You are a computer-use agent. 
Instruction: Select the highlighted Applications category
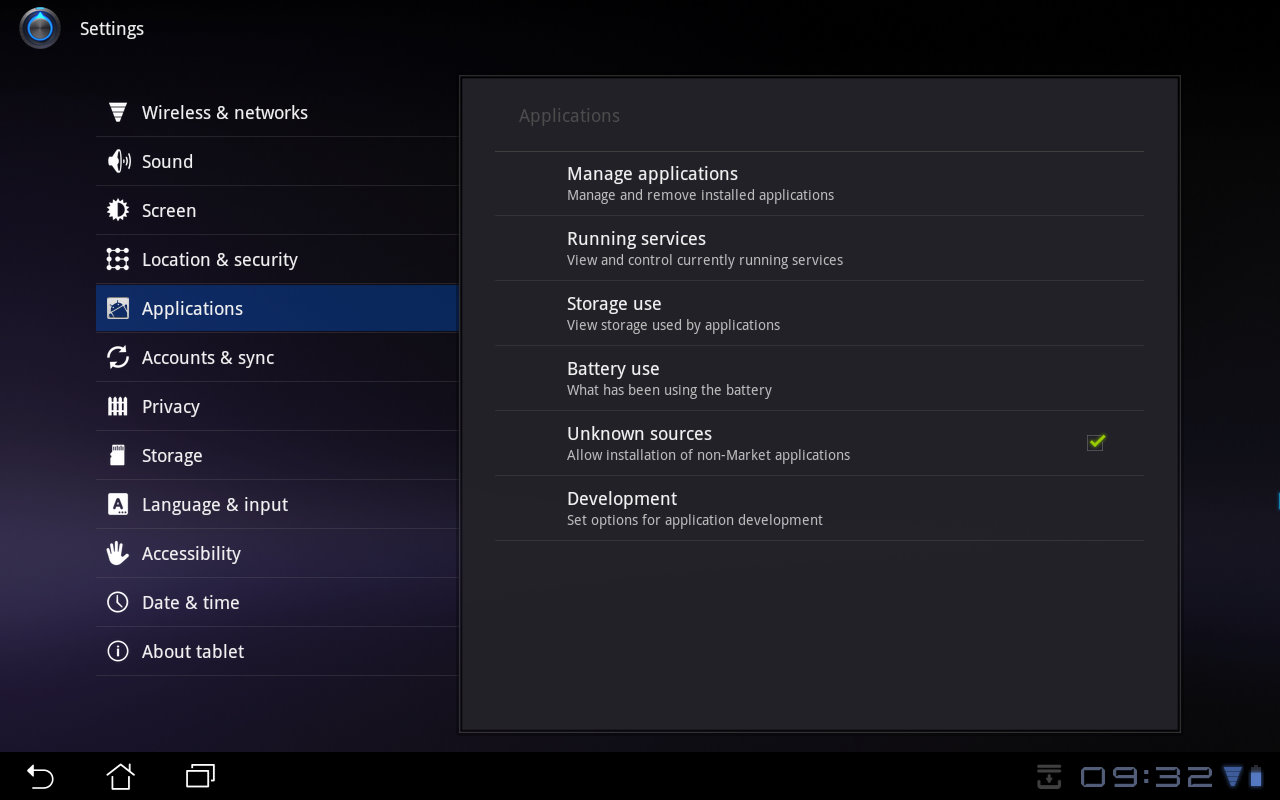tap(277, 308)
